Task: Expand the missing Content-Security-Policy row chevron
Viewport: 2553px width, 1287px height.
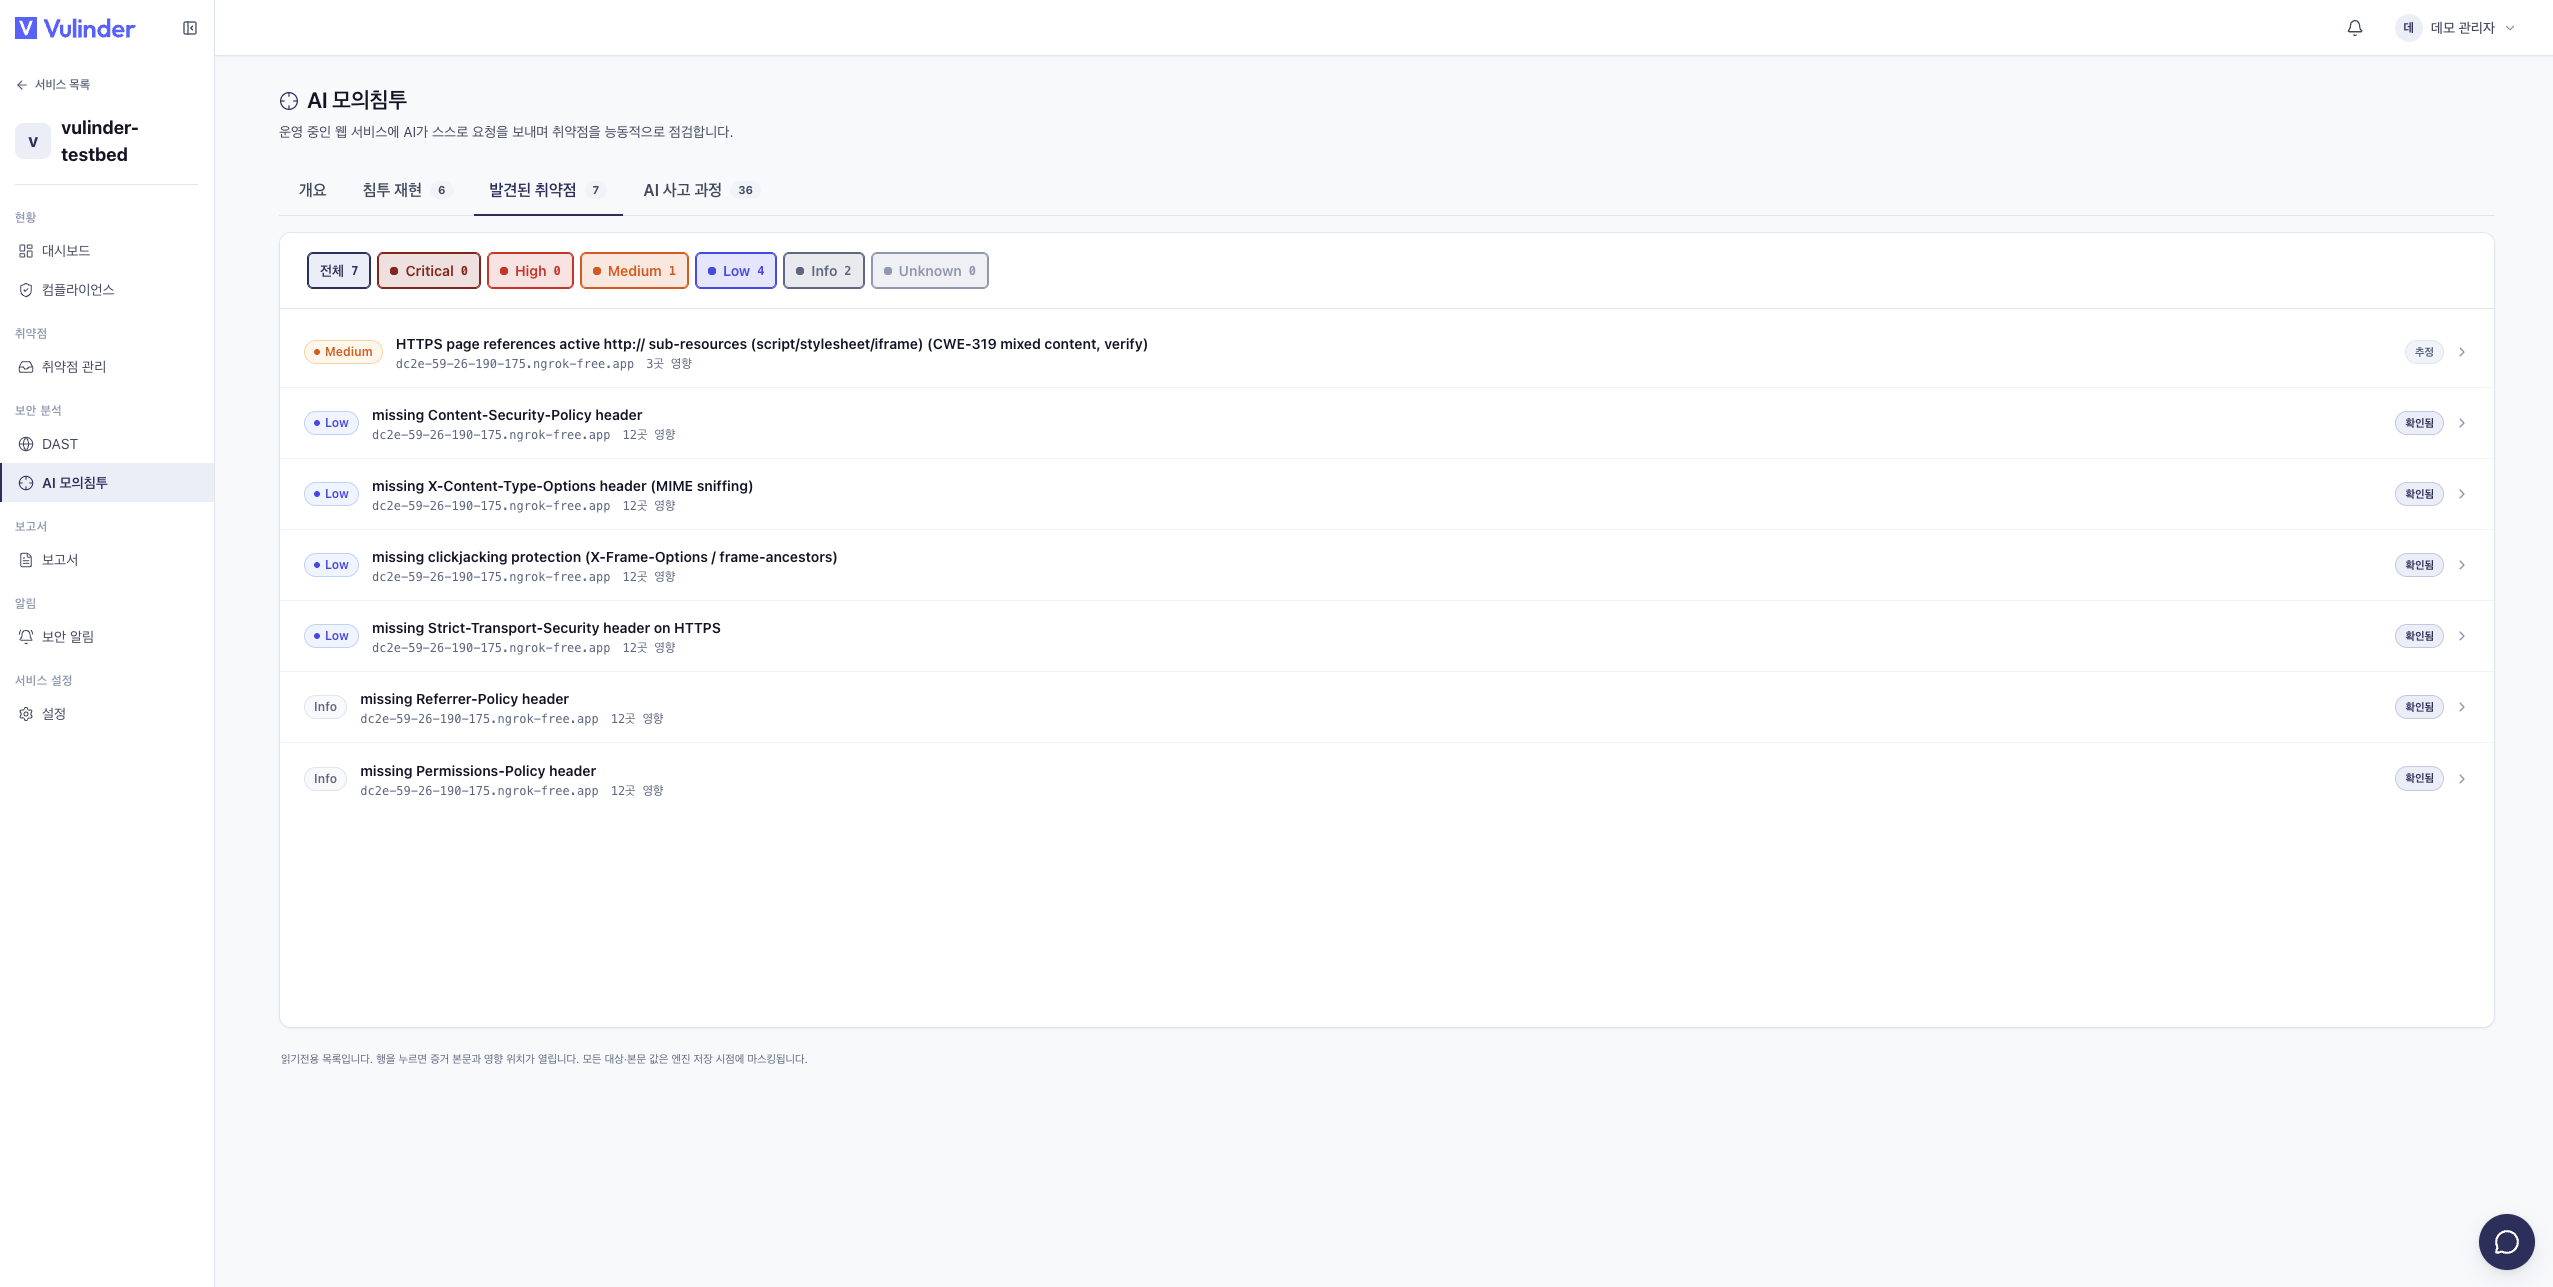Action: click(2462, 423)
